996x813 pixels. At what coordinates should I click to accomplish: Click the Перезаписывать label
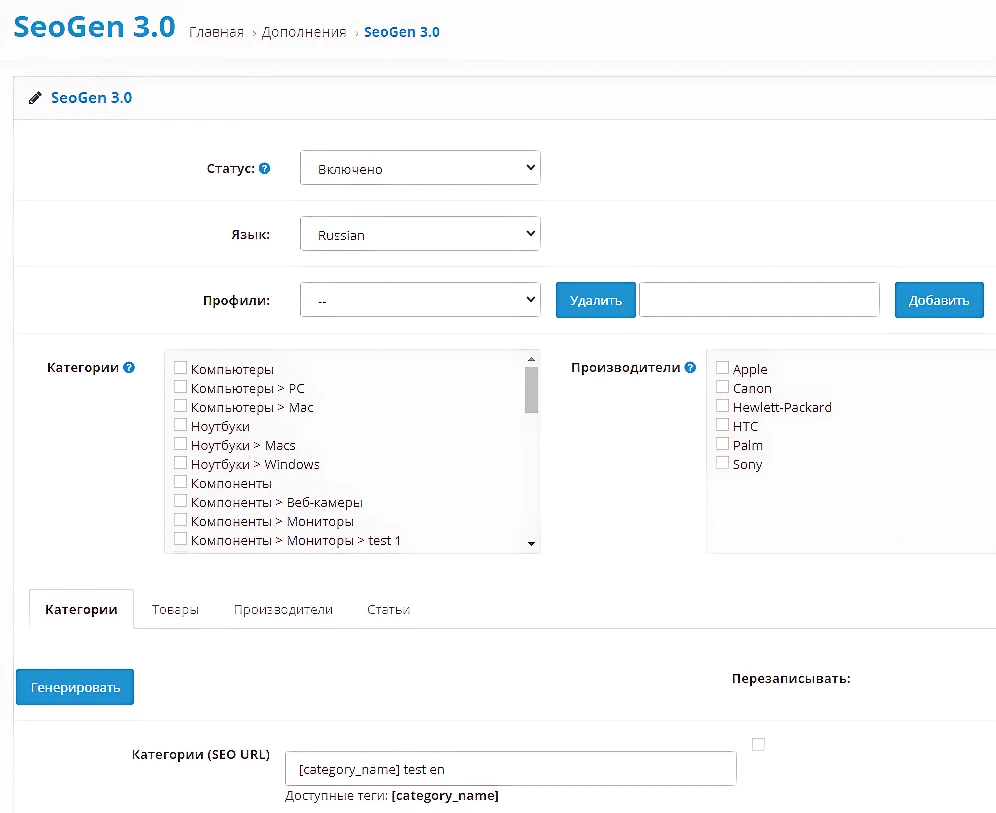pyautogui.click(x=791, y=679)
